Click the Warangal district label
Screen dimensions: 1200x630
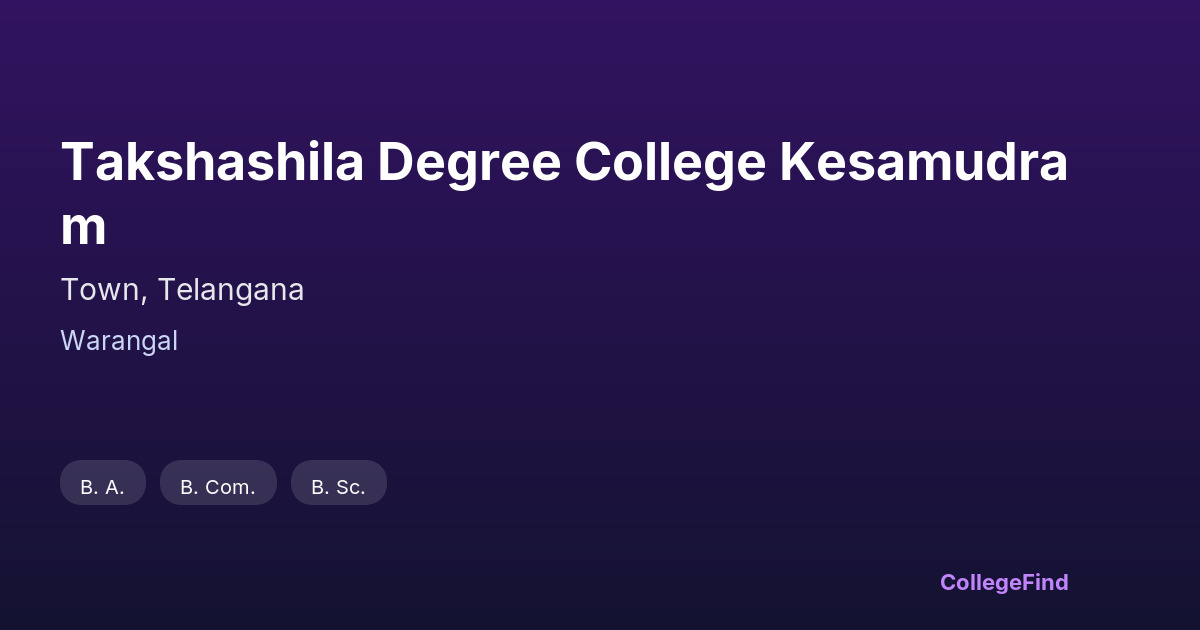coord(119,341)
